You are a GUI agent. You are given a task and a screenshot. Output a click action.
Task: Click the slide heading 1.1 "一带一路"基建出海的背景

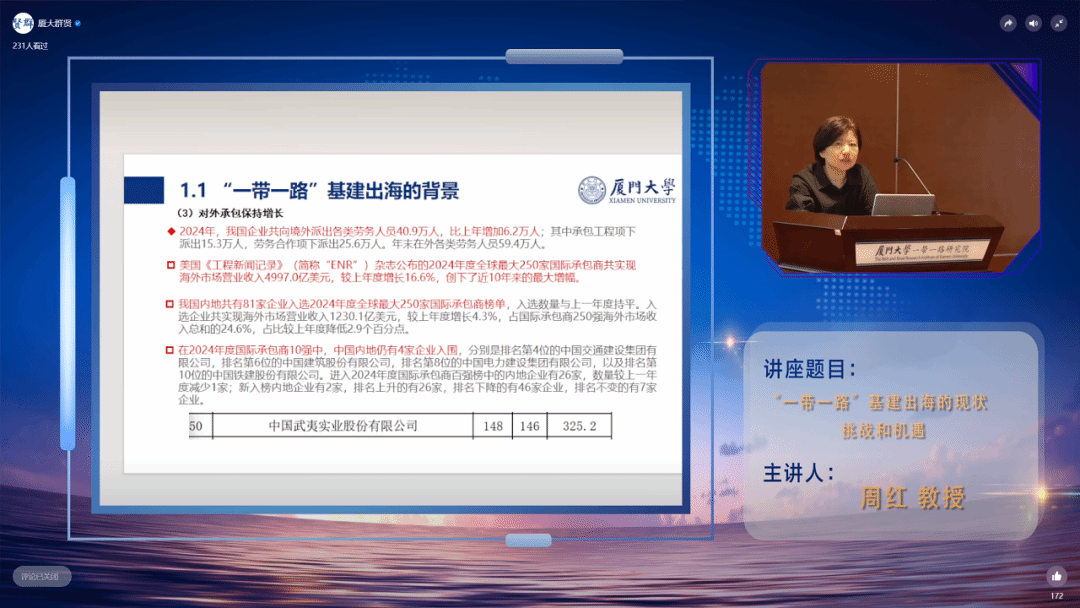point(319,191)
